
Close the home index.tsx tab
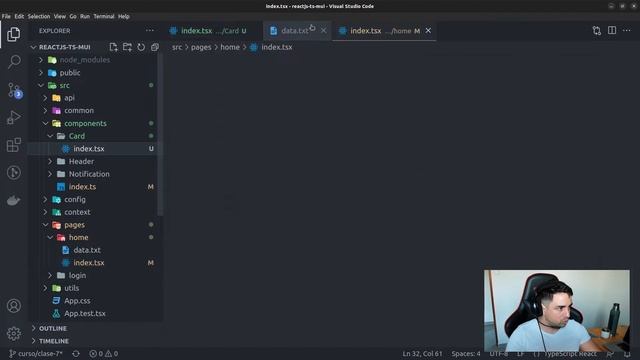428,31
